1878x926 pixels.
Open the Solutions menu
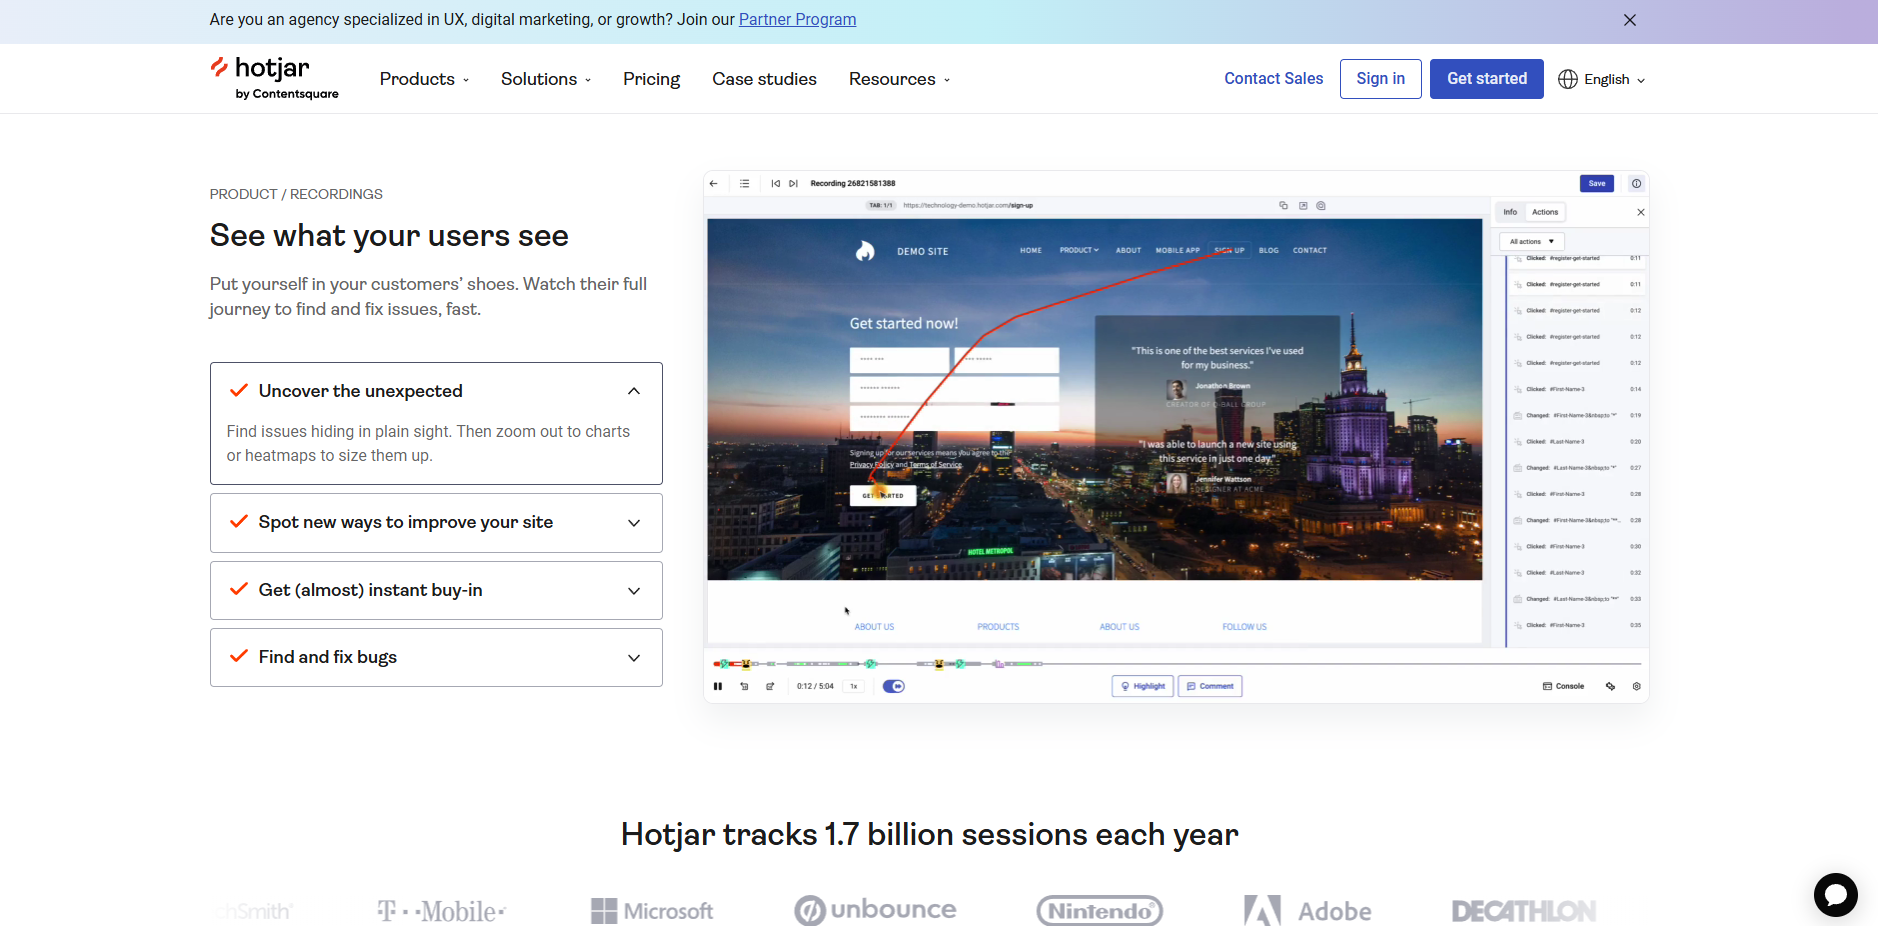(x=546, y=79)
